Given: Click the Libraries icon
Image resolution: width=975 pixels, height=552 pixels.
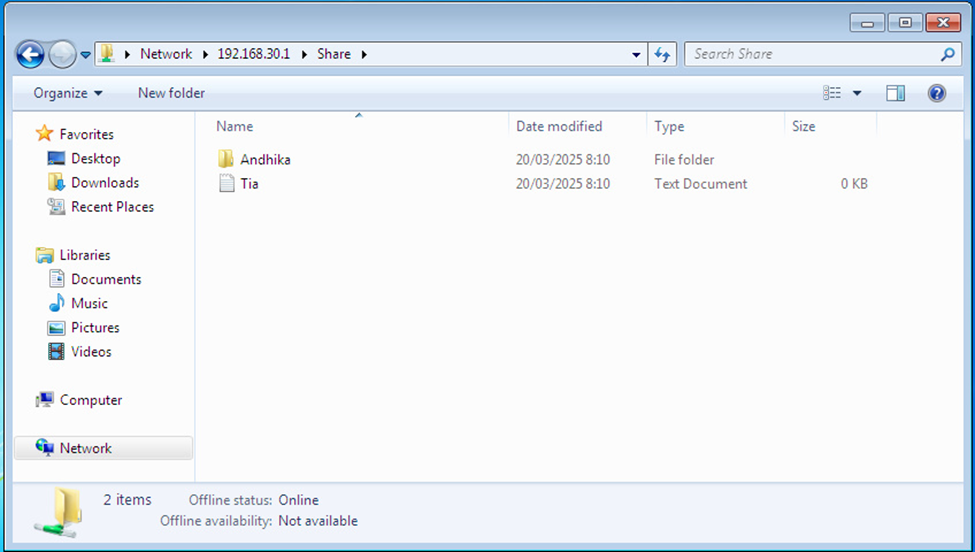Looking at the screenshot, I should pyautogui.click(x=44, y=255).
